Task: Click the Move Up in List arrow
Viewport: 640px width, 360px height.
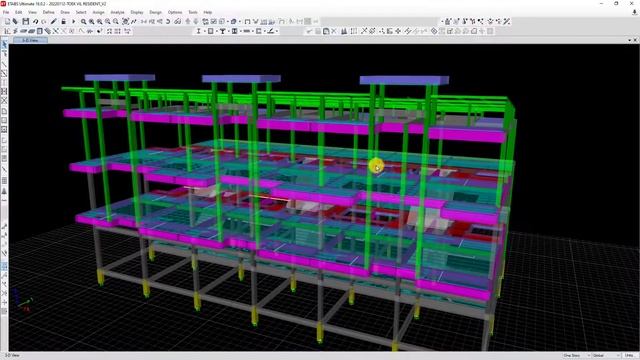Action: point(188,21)
